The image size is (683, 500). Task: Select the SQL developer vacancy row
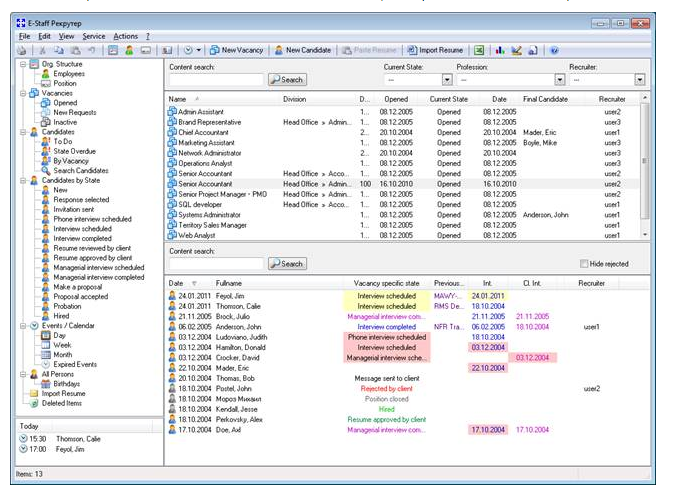click(403, 205)
